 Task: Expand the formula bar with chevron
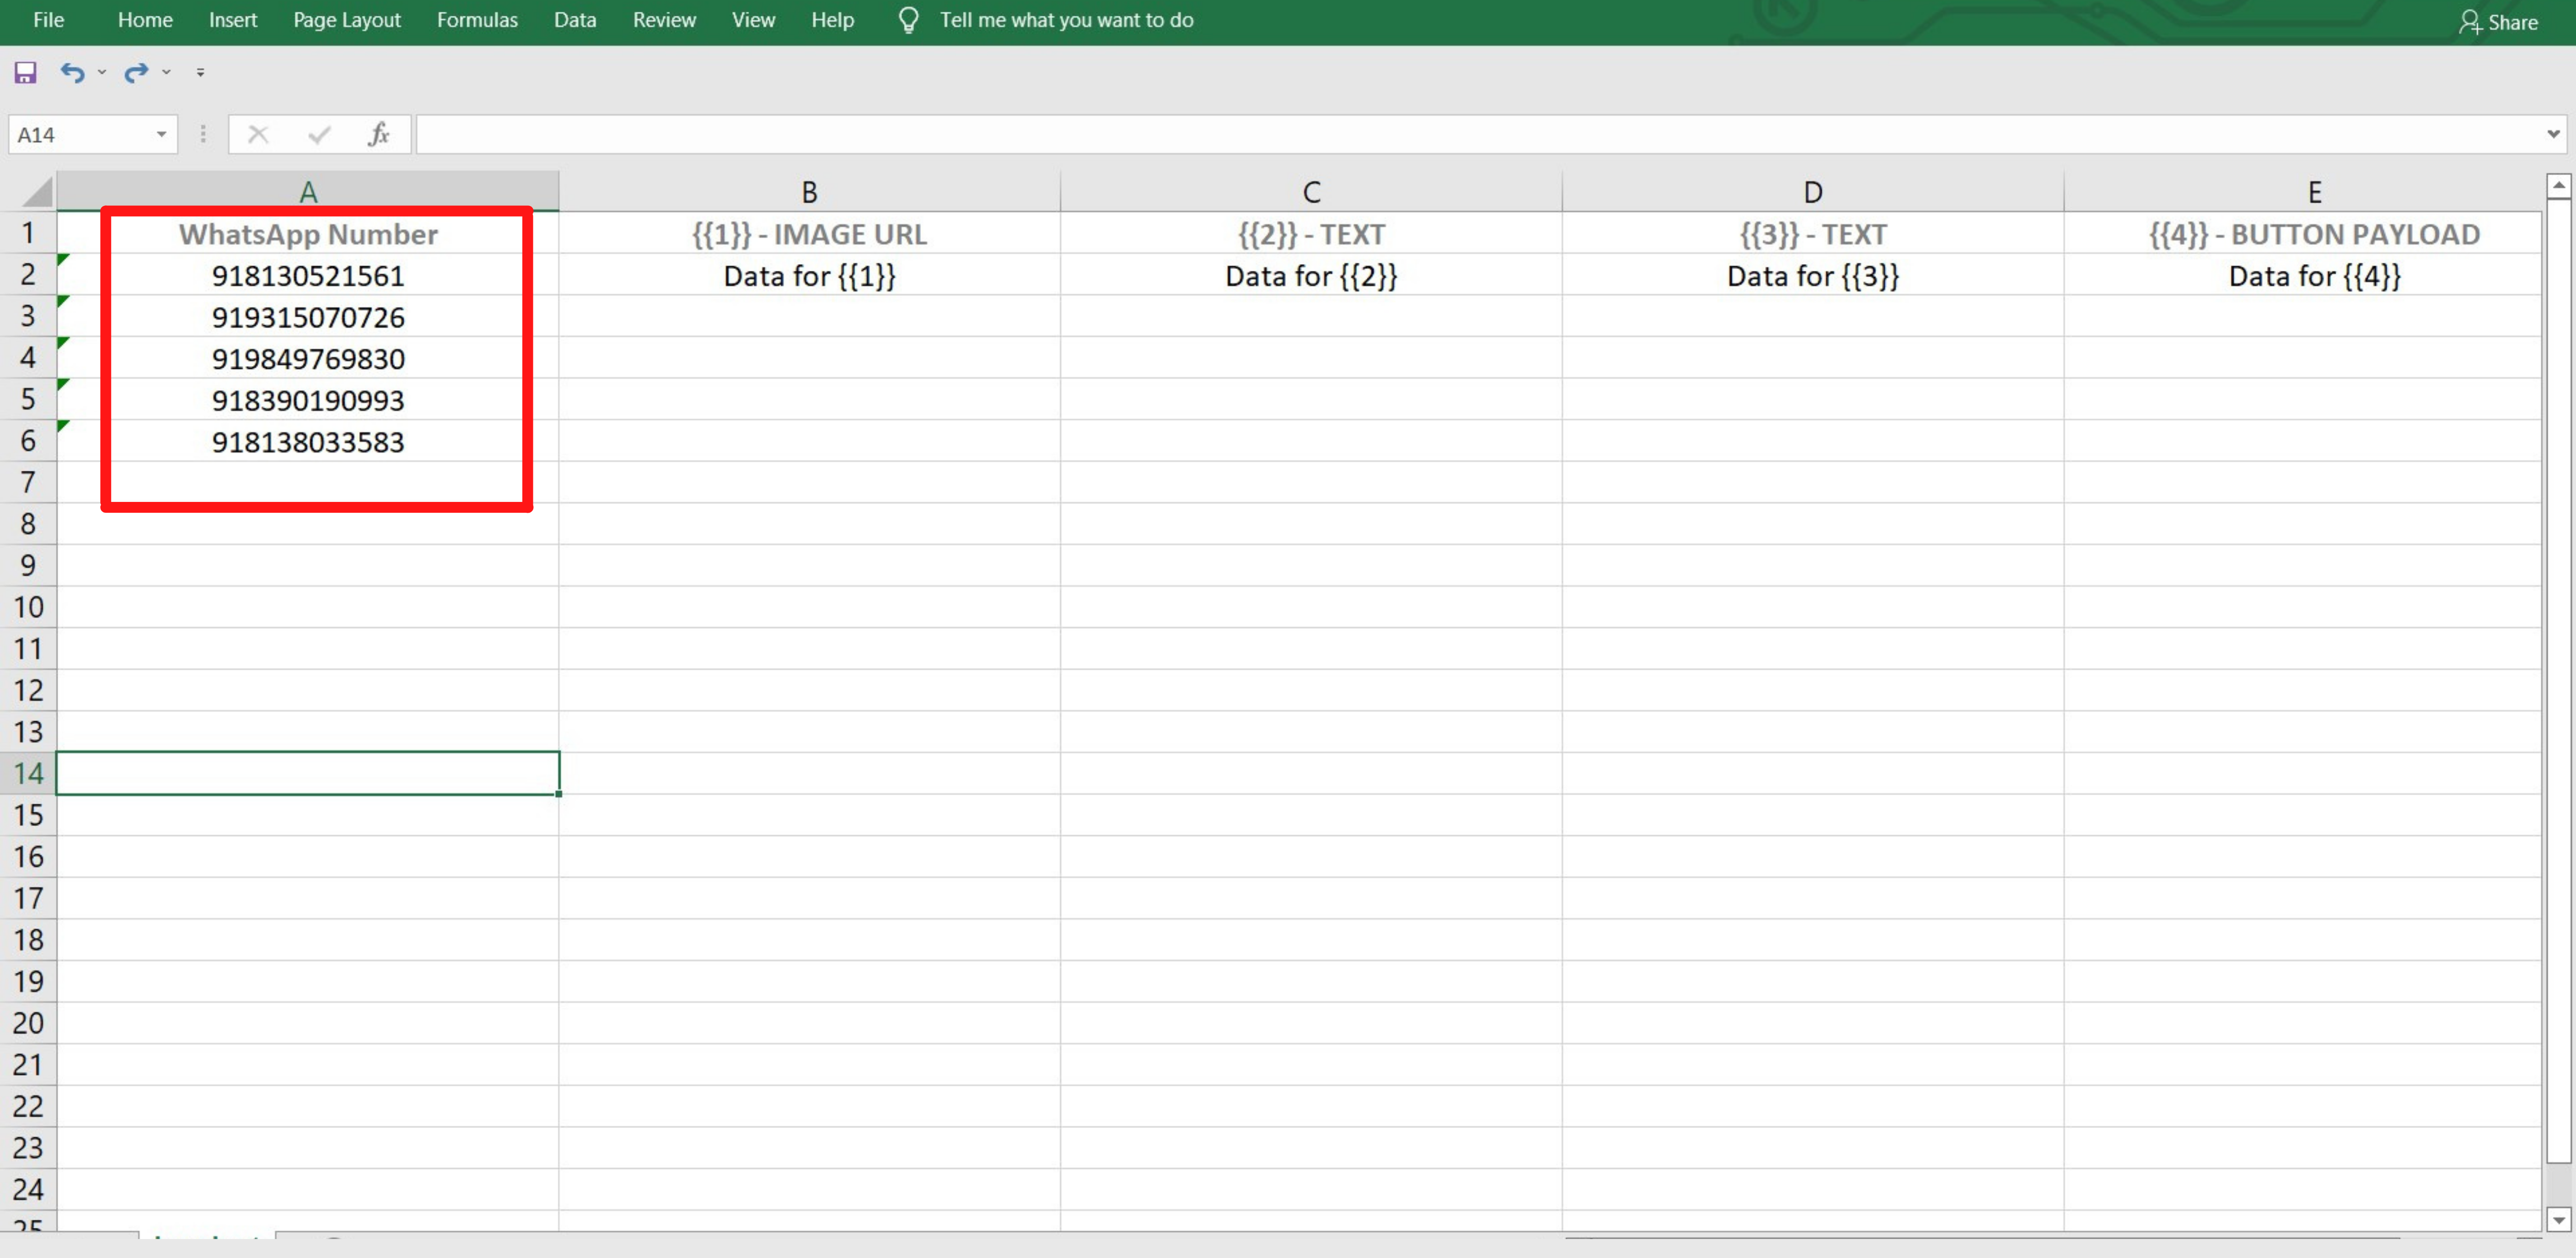coord(2553,134)
